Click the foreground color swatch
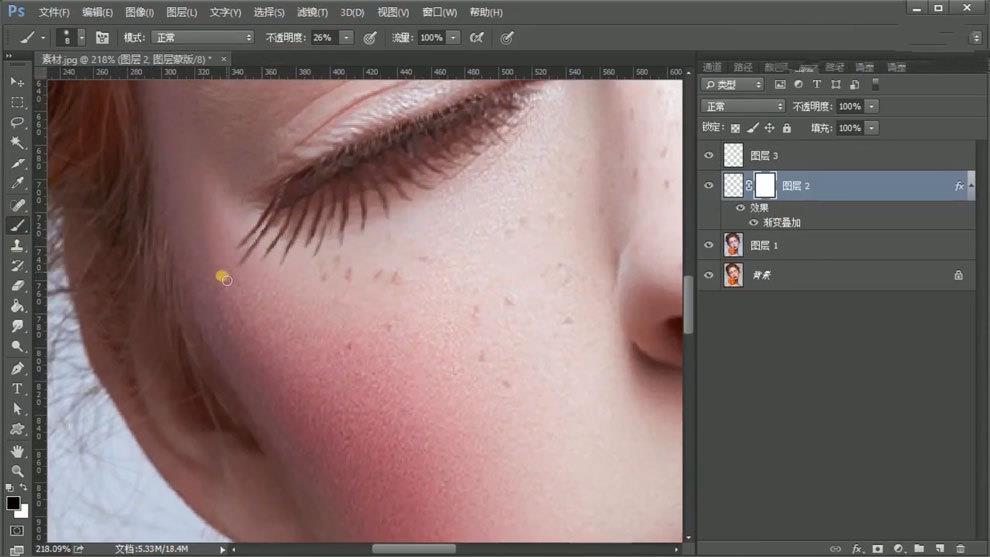 click(13, 503)
